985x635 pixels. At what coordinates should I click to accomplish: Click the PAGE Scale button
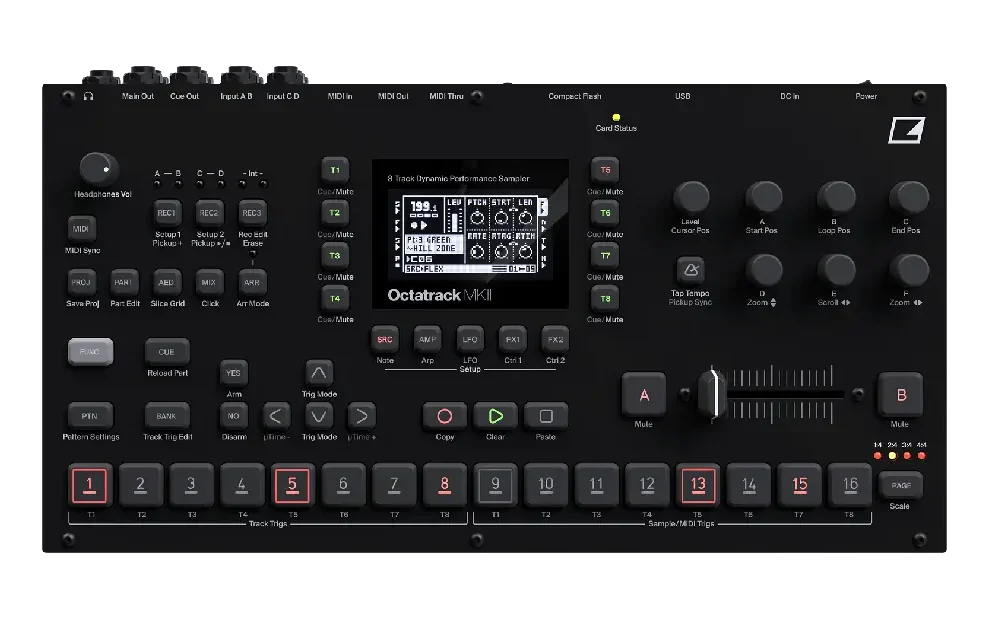901,486
